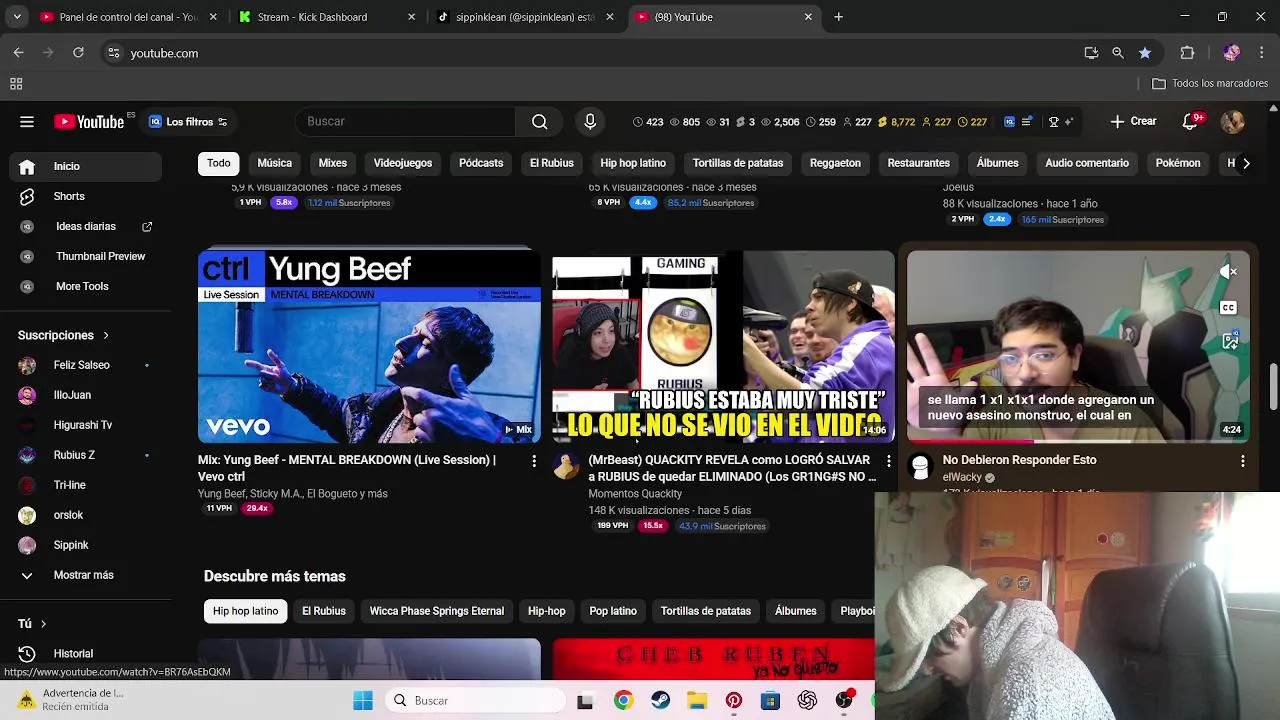This screenshot has width=1280, height=720.
Task: Unmute the preview video speaker icon
Action: [1229, 272]
